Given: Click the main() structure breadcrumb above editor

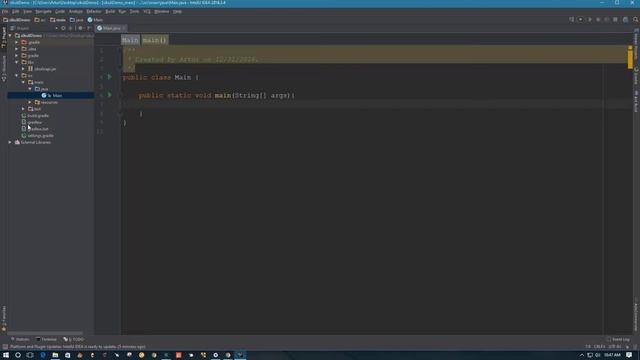Looking at the screenshot, I should click(x=155, y=40).
